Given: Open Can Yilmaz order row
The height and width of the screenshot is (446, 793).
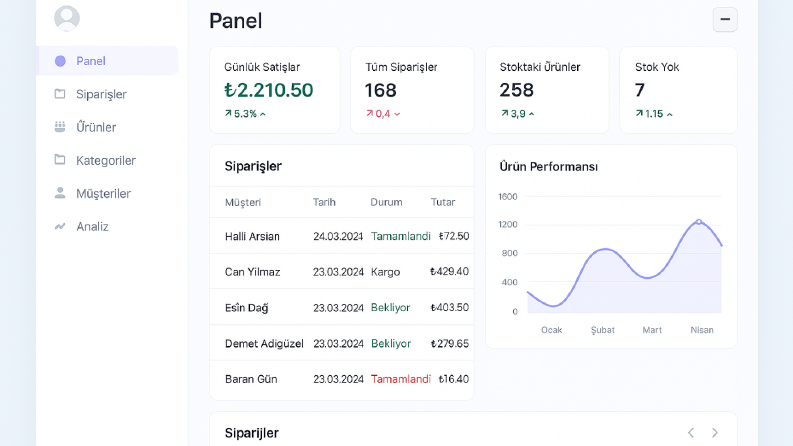Looking at the screenshot, I should click(342, 272).
